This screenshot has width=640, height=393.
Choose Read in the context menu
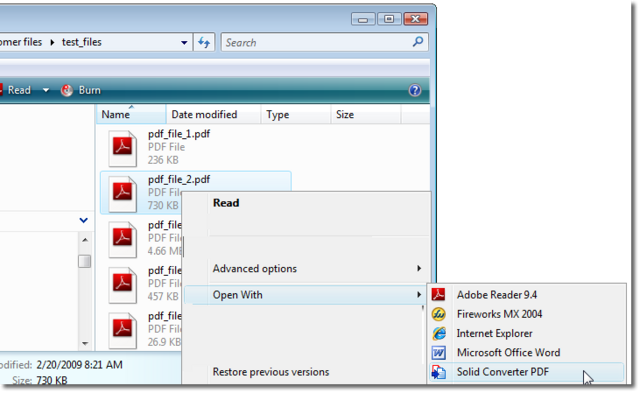226,203
